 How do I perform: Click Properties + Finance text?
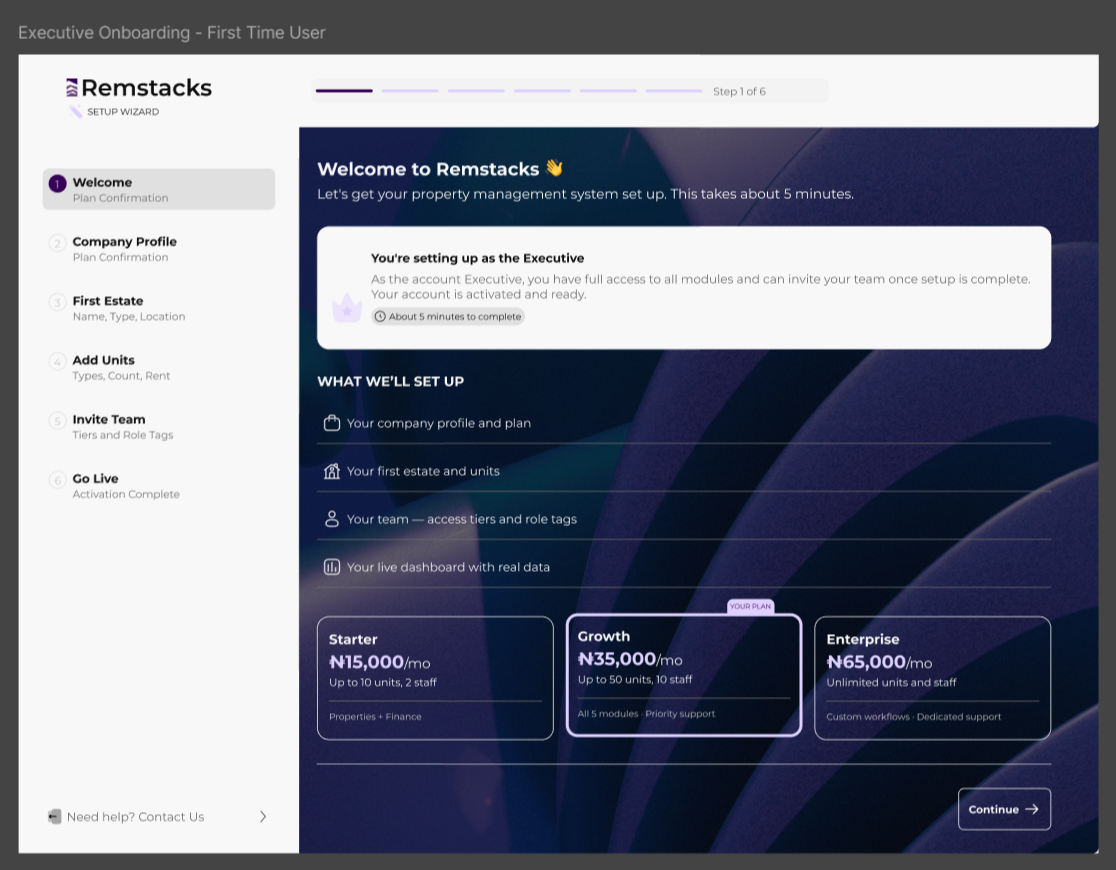(375, 717)
